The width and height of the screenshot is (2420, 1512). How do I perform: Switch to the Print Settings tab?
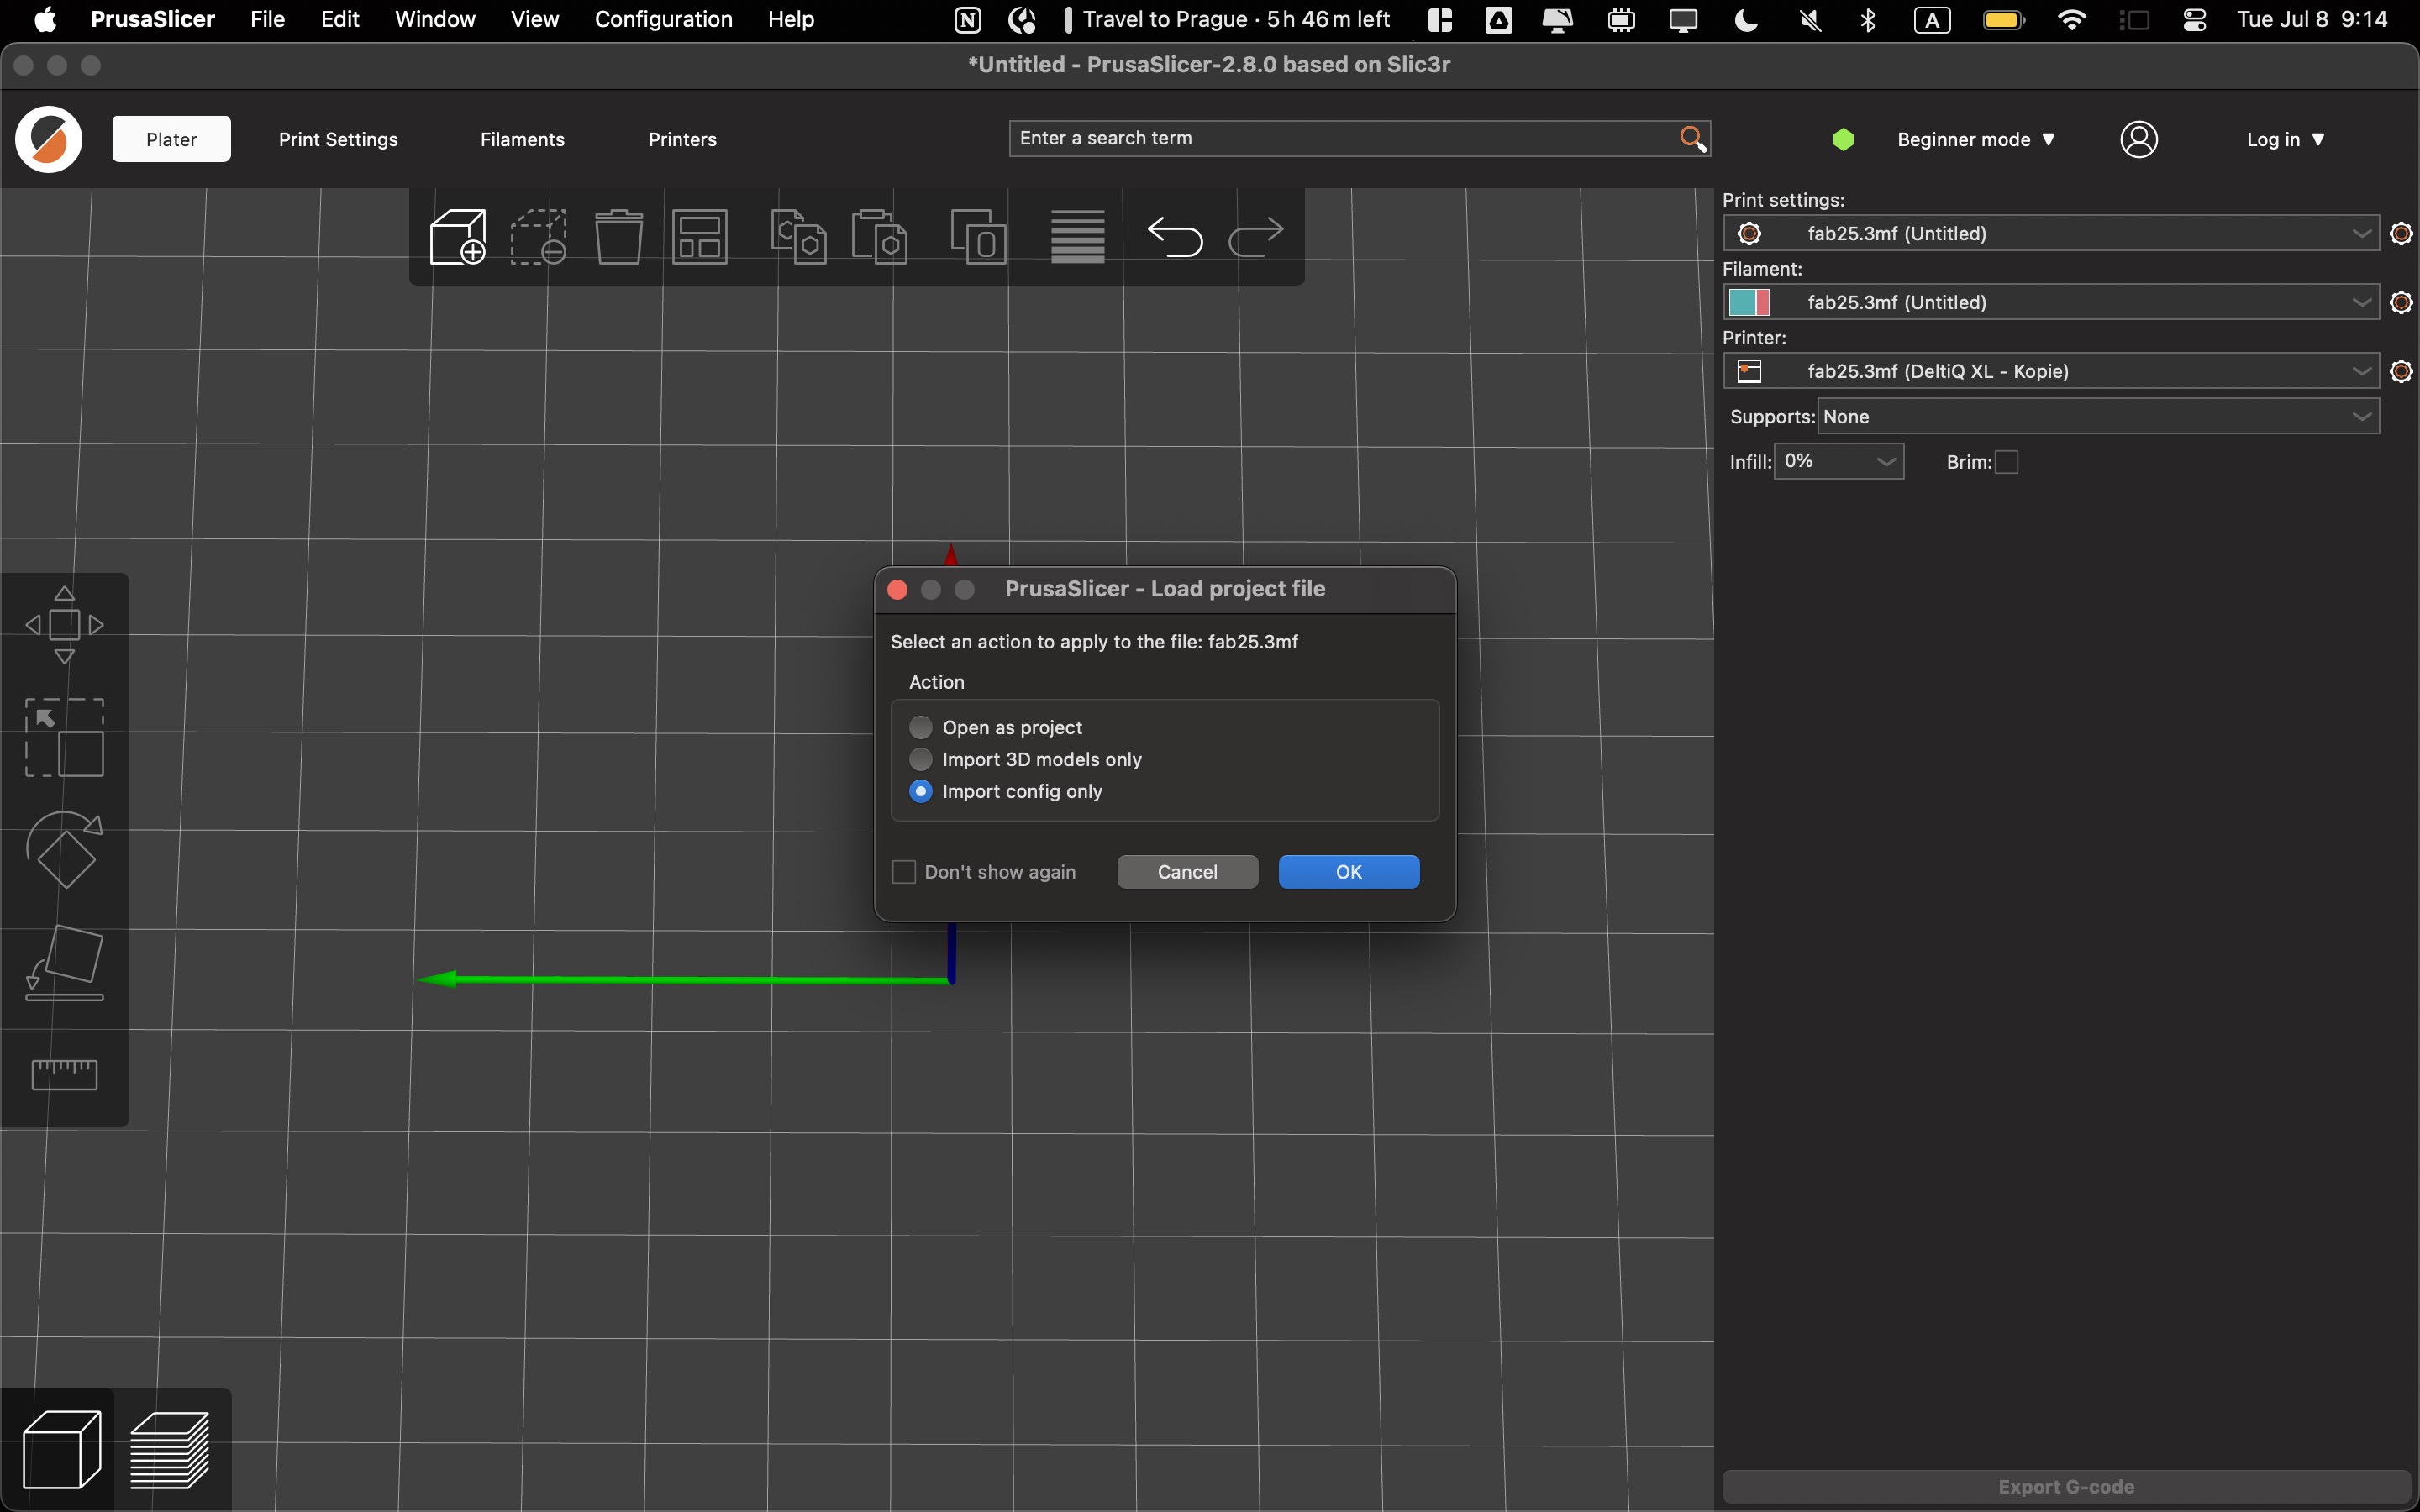(338, 140)
